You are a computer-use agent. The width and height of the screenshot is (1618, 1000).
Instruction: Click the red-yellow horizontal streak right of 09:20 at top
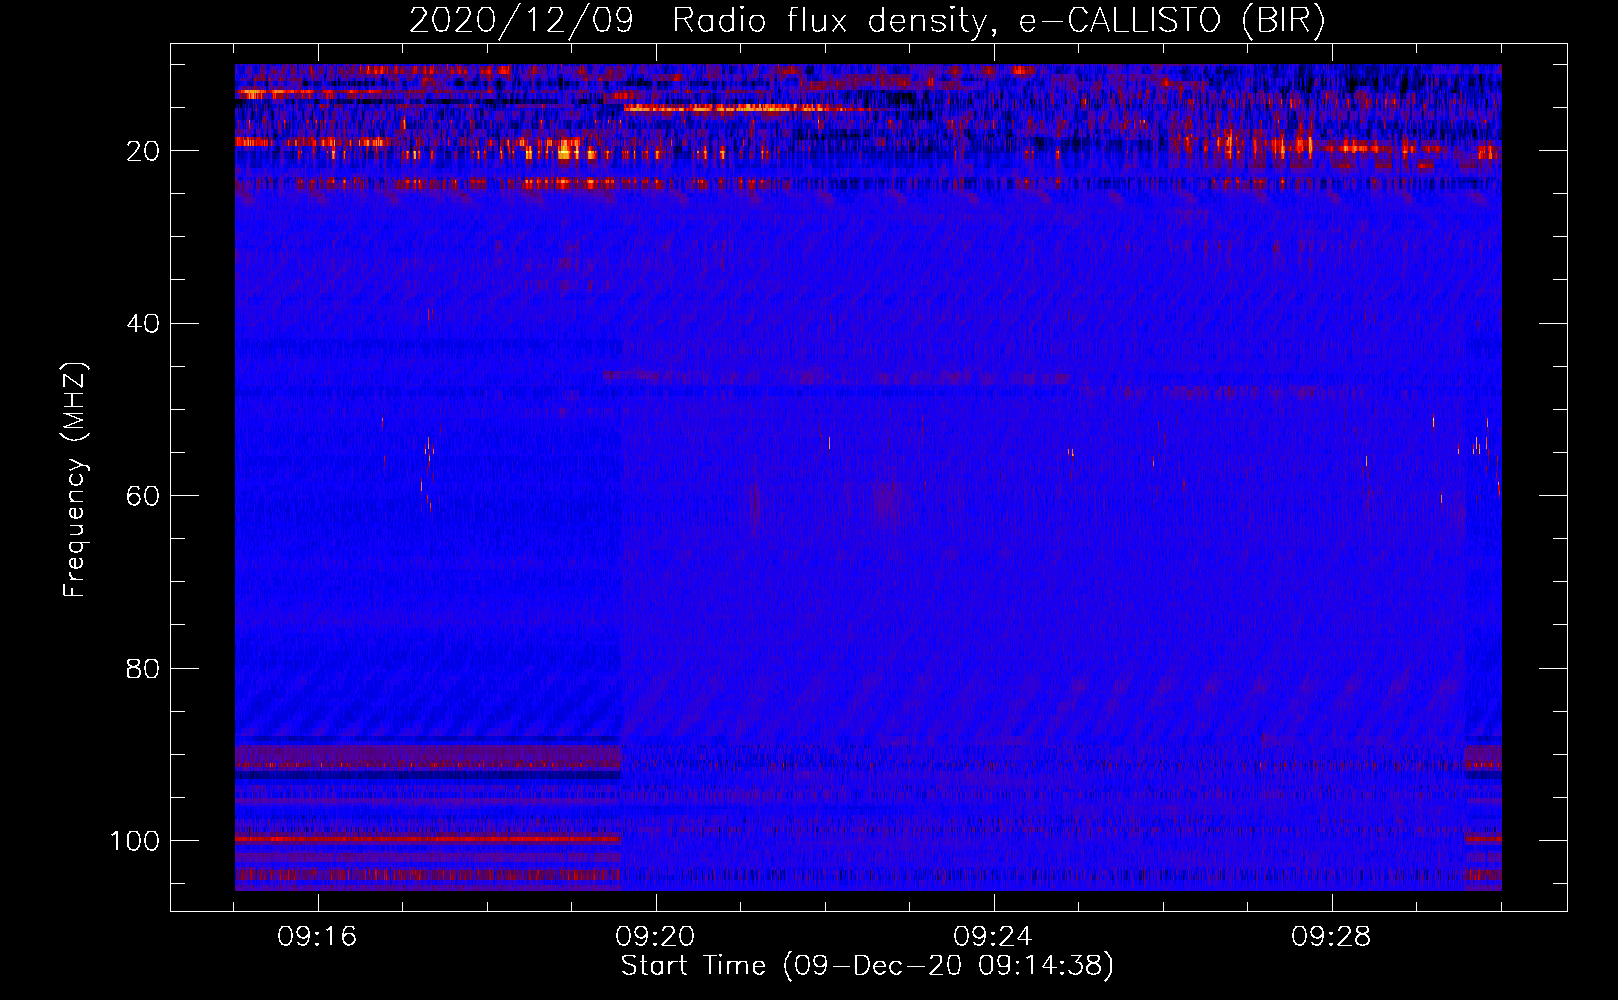[x=740, y=108]
